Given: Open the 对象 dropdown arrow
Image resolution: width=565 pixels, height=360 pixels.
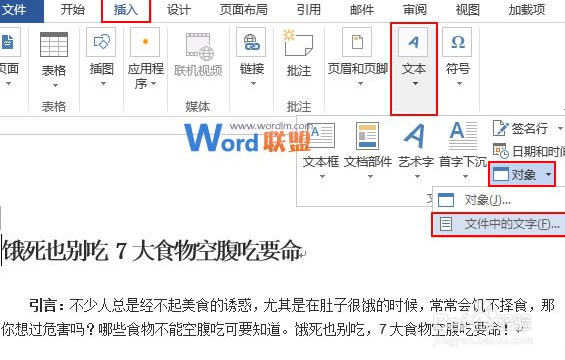Looking at the screenshot, I should (x=548, y=174).
